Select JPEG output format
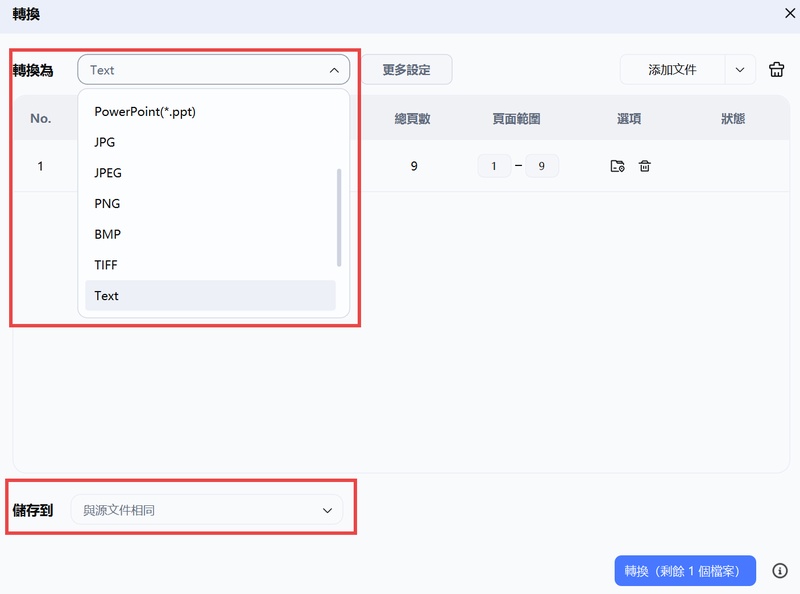 210,172
